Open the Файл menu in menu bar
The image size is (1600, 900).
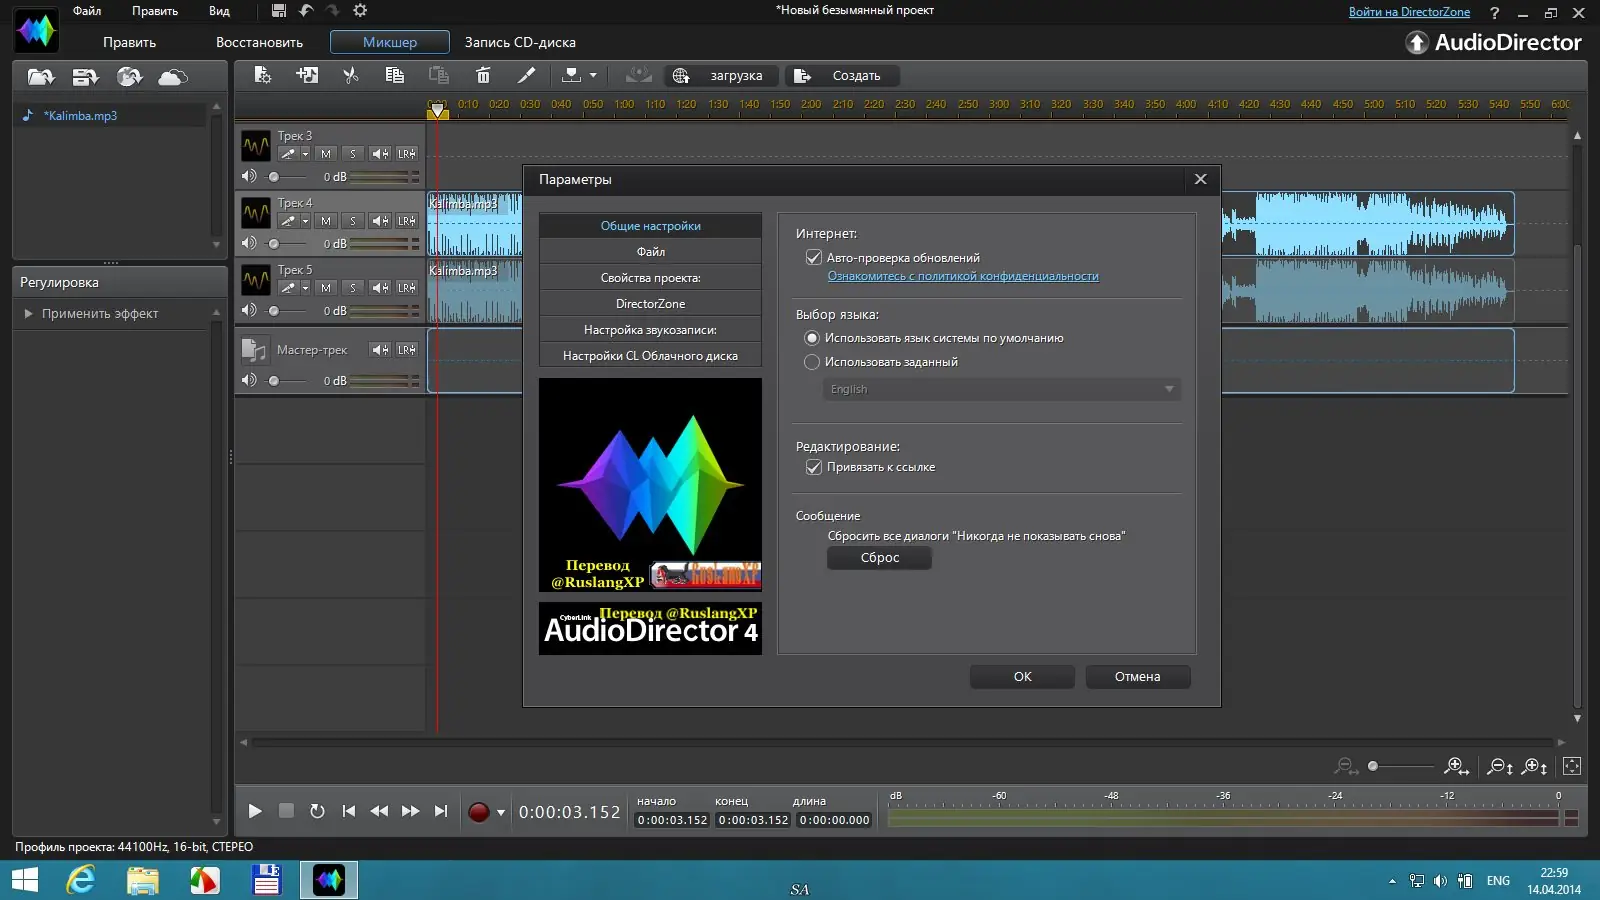tap(87, 11)
